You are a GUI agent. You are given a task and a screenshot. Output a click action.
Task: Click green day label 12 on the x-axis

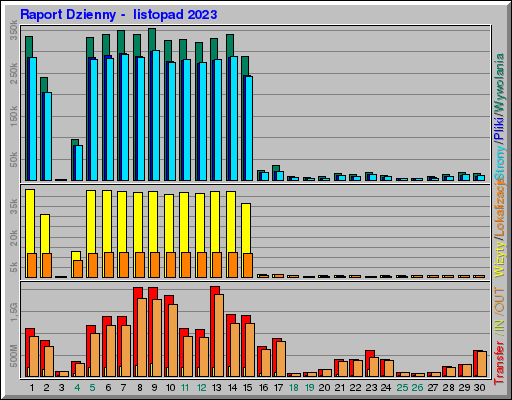(x=201, y=388)
